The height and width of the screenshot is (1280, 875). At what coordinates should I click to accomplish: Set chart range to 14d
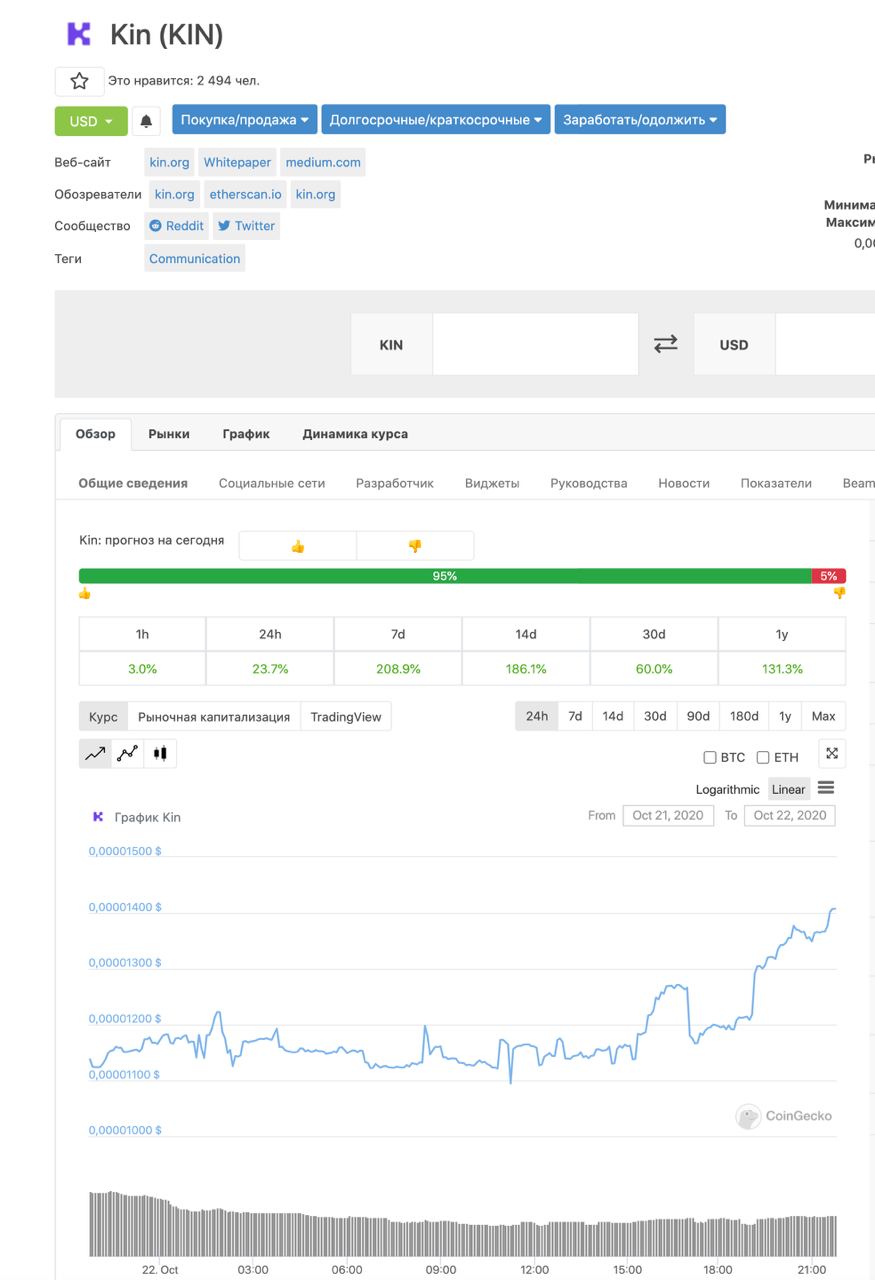coord(613,716)
